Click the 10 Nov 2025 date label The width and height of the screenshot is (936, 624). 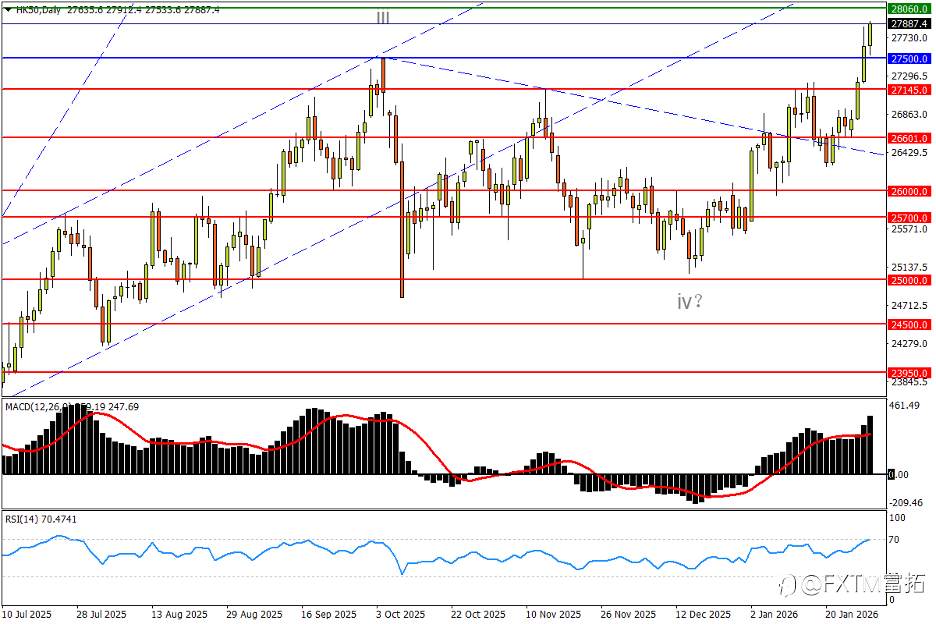(x=553, y=614)
